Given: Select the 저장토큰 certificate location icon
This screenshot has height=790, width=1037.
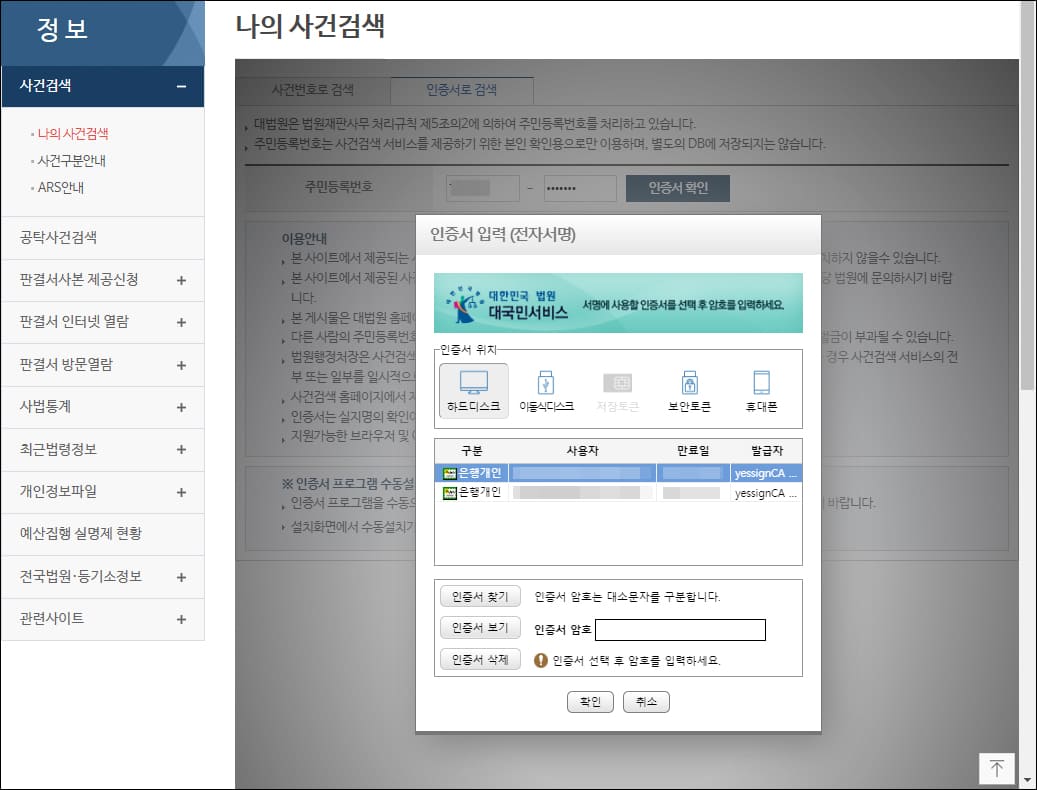Looking at the screenshot, I should pos(617,390).
